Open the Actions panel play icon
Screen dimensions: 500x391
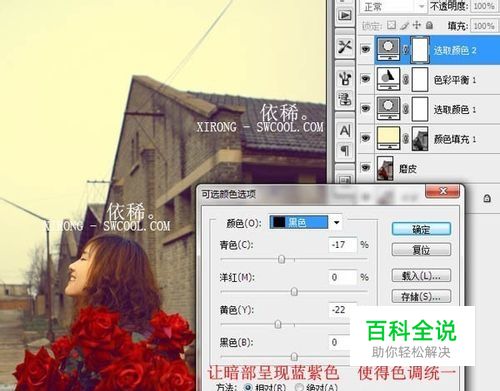pyautogui.click(x=345, y=15)
